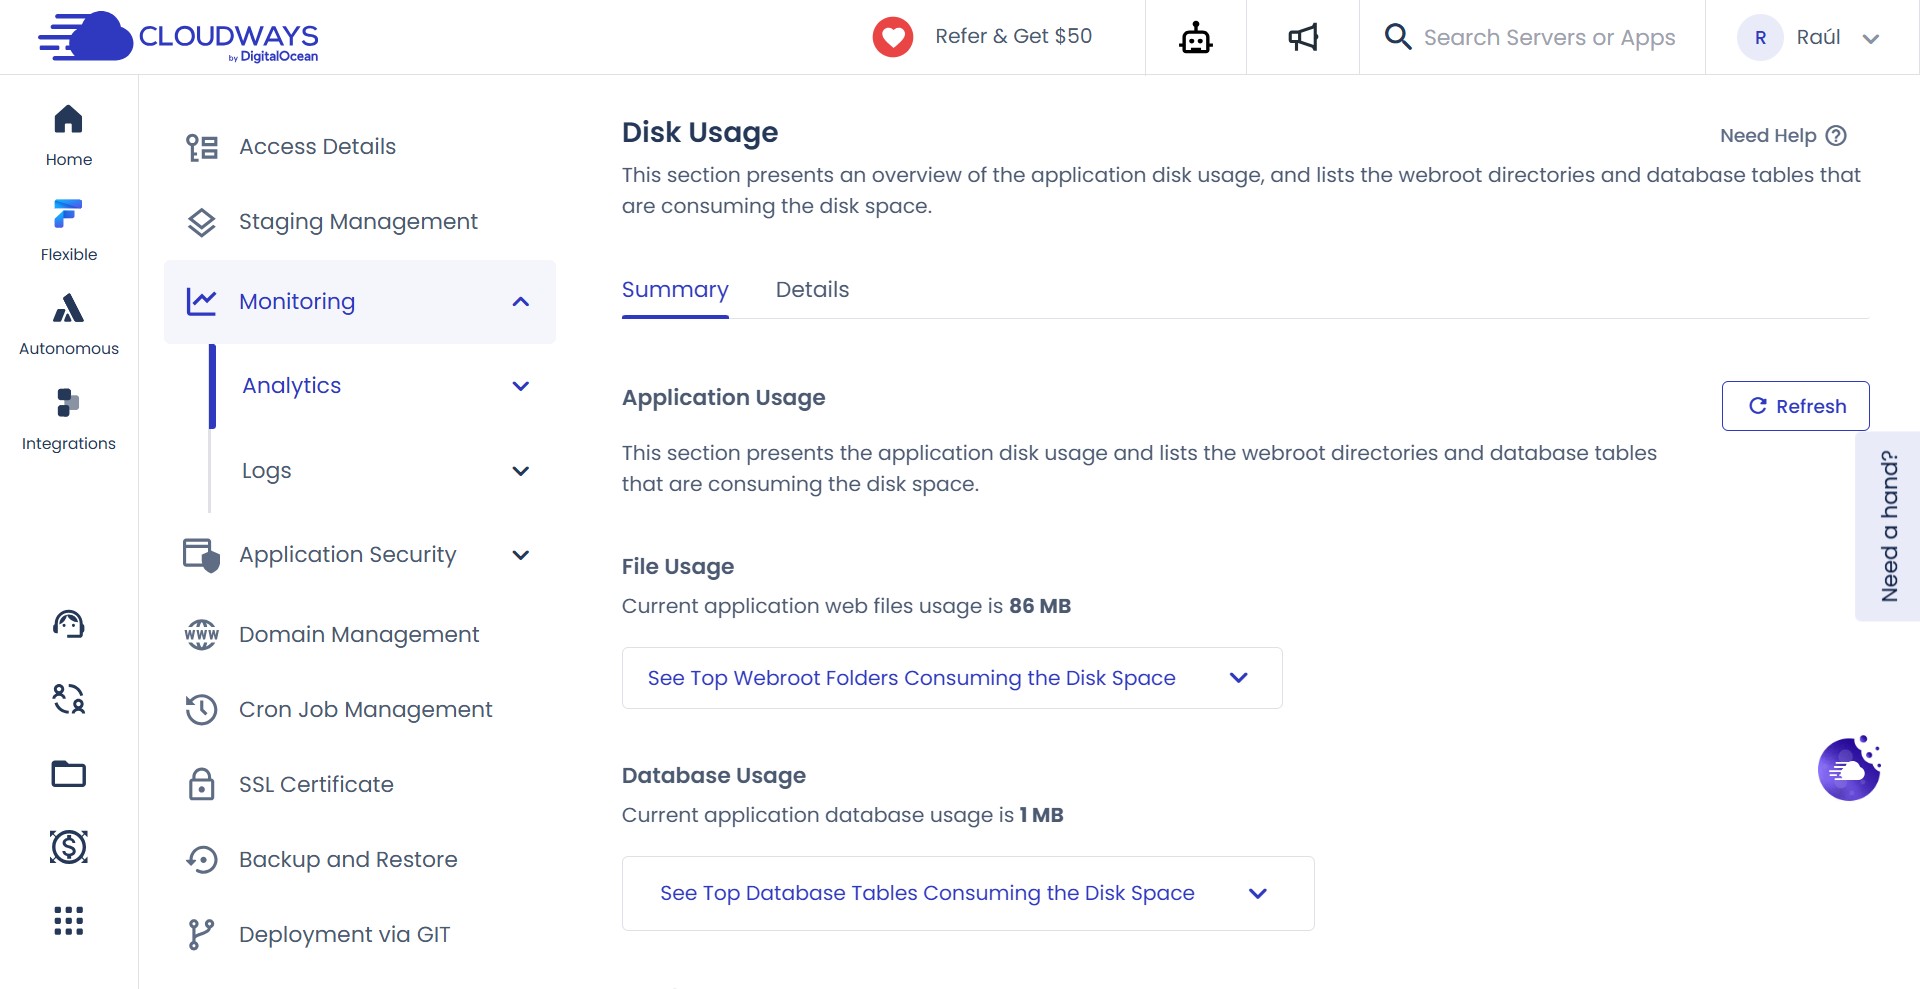Open the Integrations icon
1920x989 pixels.
[68, 403]
